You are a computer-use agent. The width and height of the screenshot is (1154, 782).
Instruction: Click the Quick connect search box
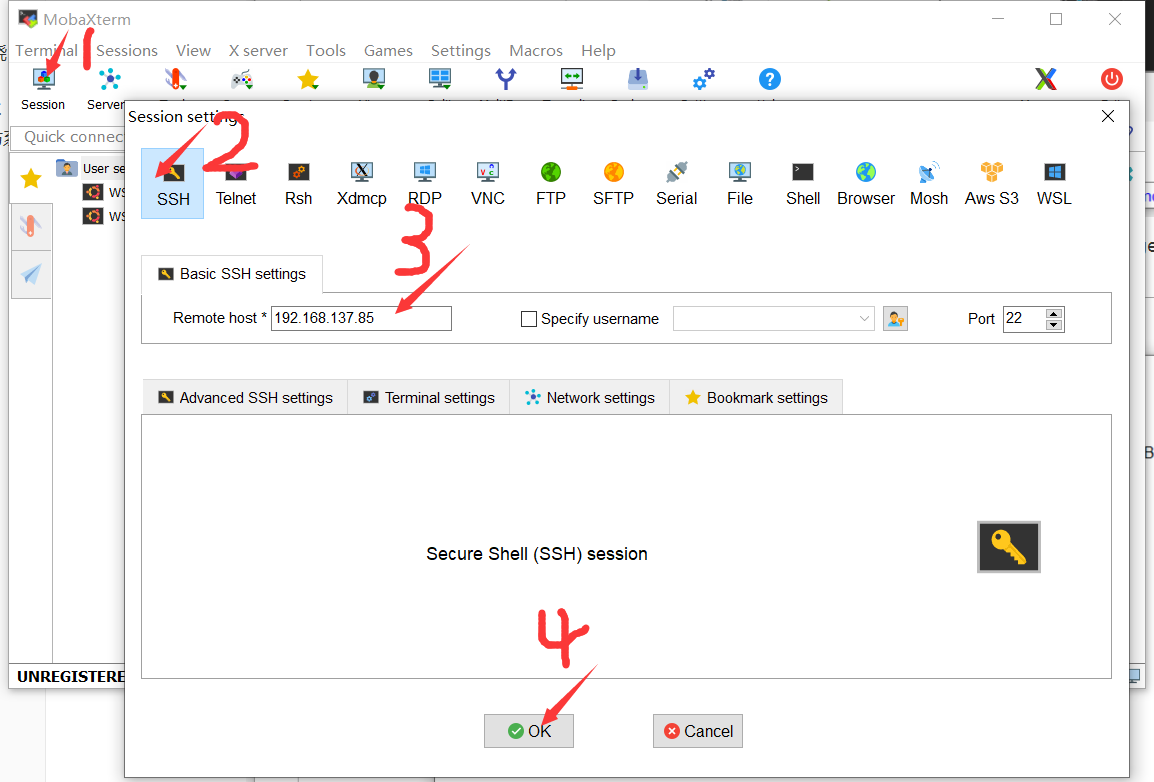68,137
